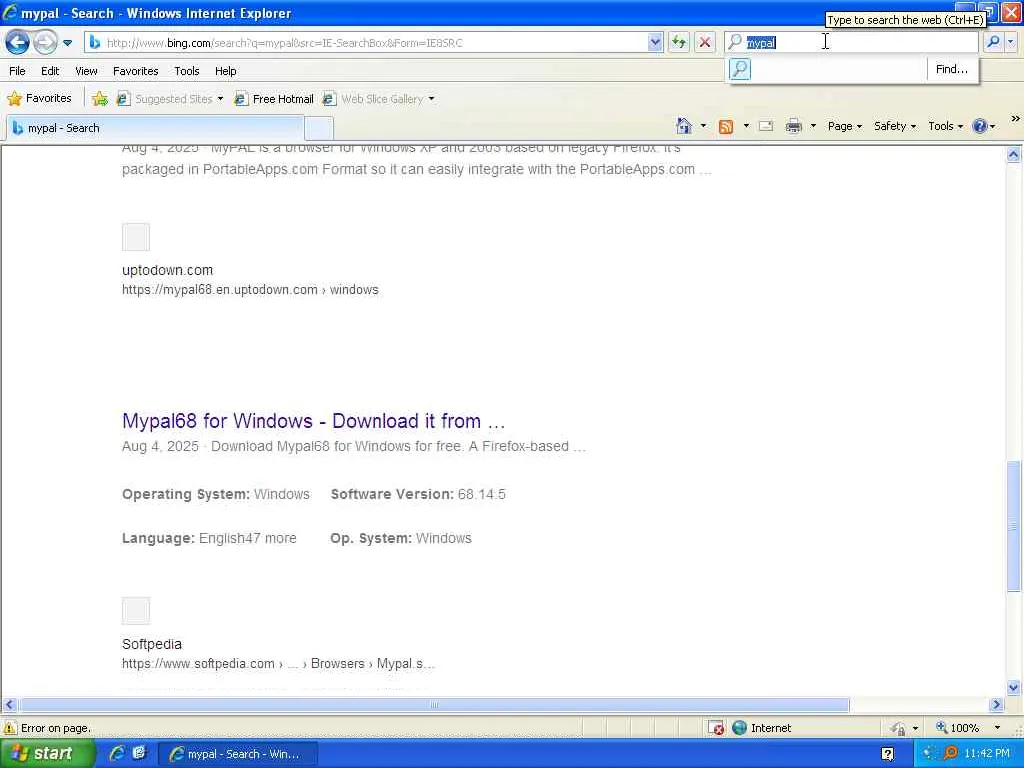Open the Favorites star button

(39, 99)
